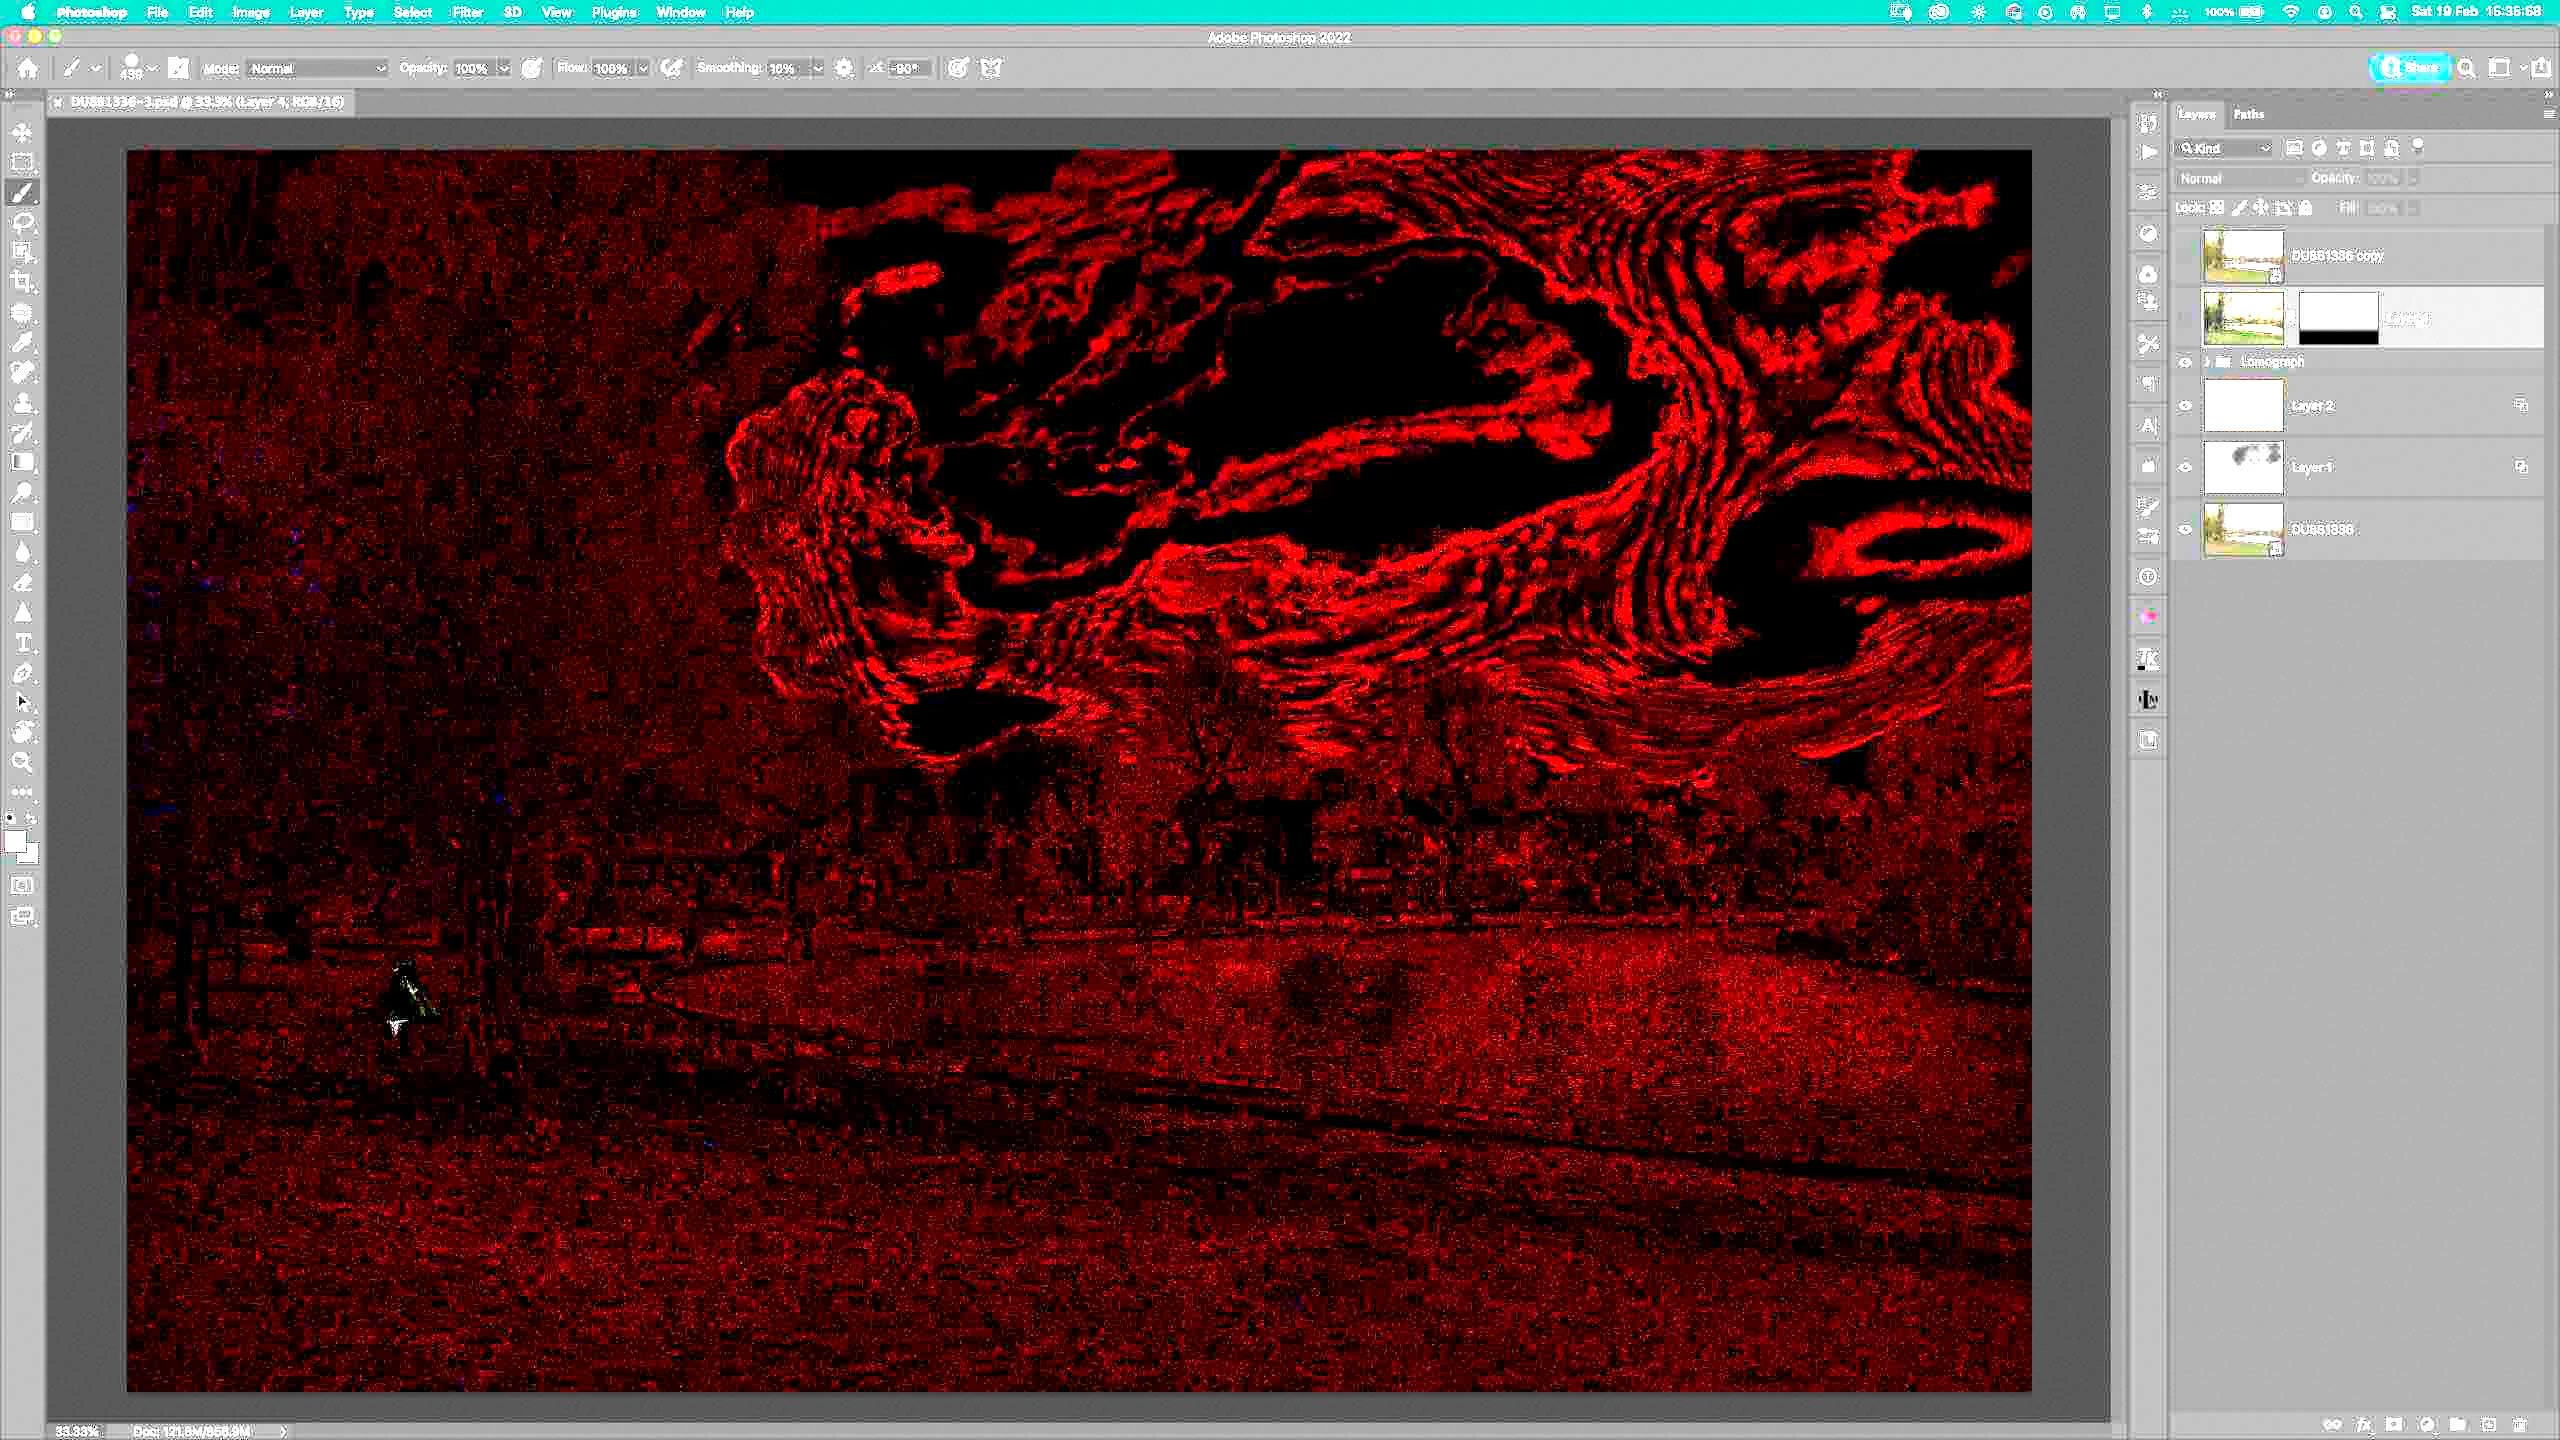Expand the Lomograph layer group
Image resolution: width=2560 pixels, height=1440 pixels.
point(2207,362)
